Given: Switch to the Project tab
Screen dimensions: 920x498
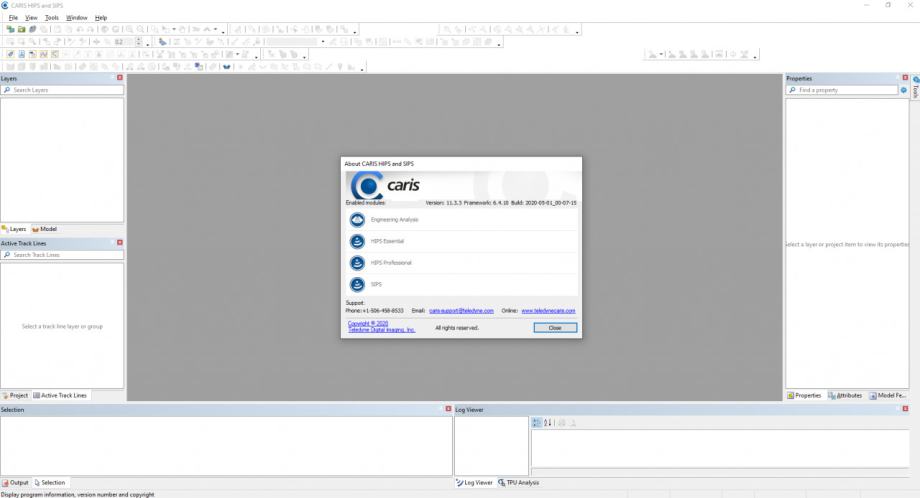Looking at the screenshot, I should coord(15,395).
